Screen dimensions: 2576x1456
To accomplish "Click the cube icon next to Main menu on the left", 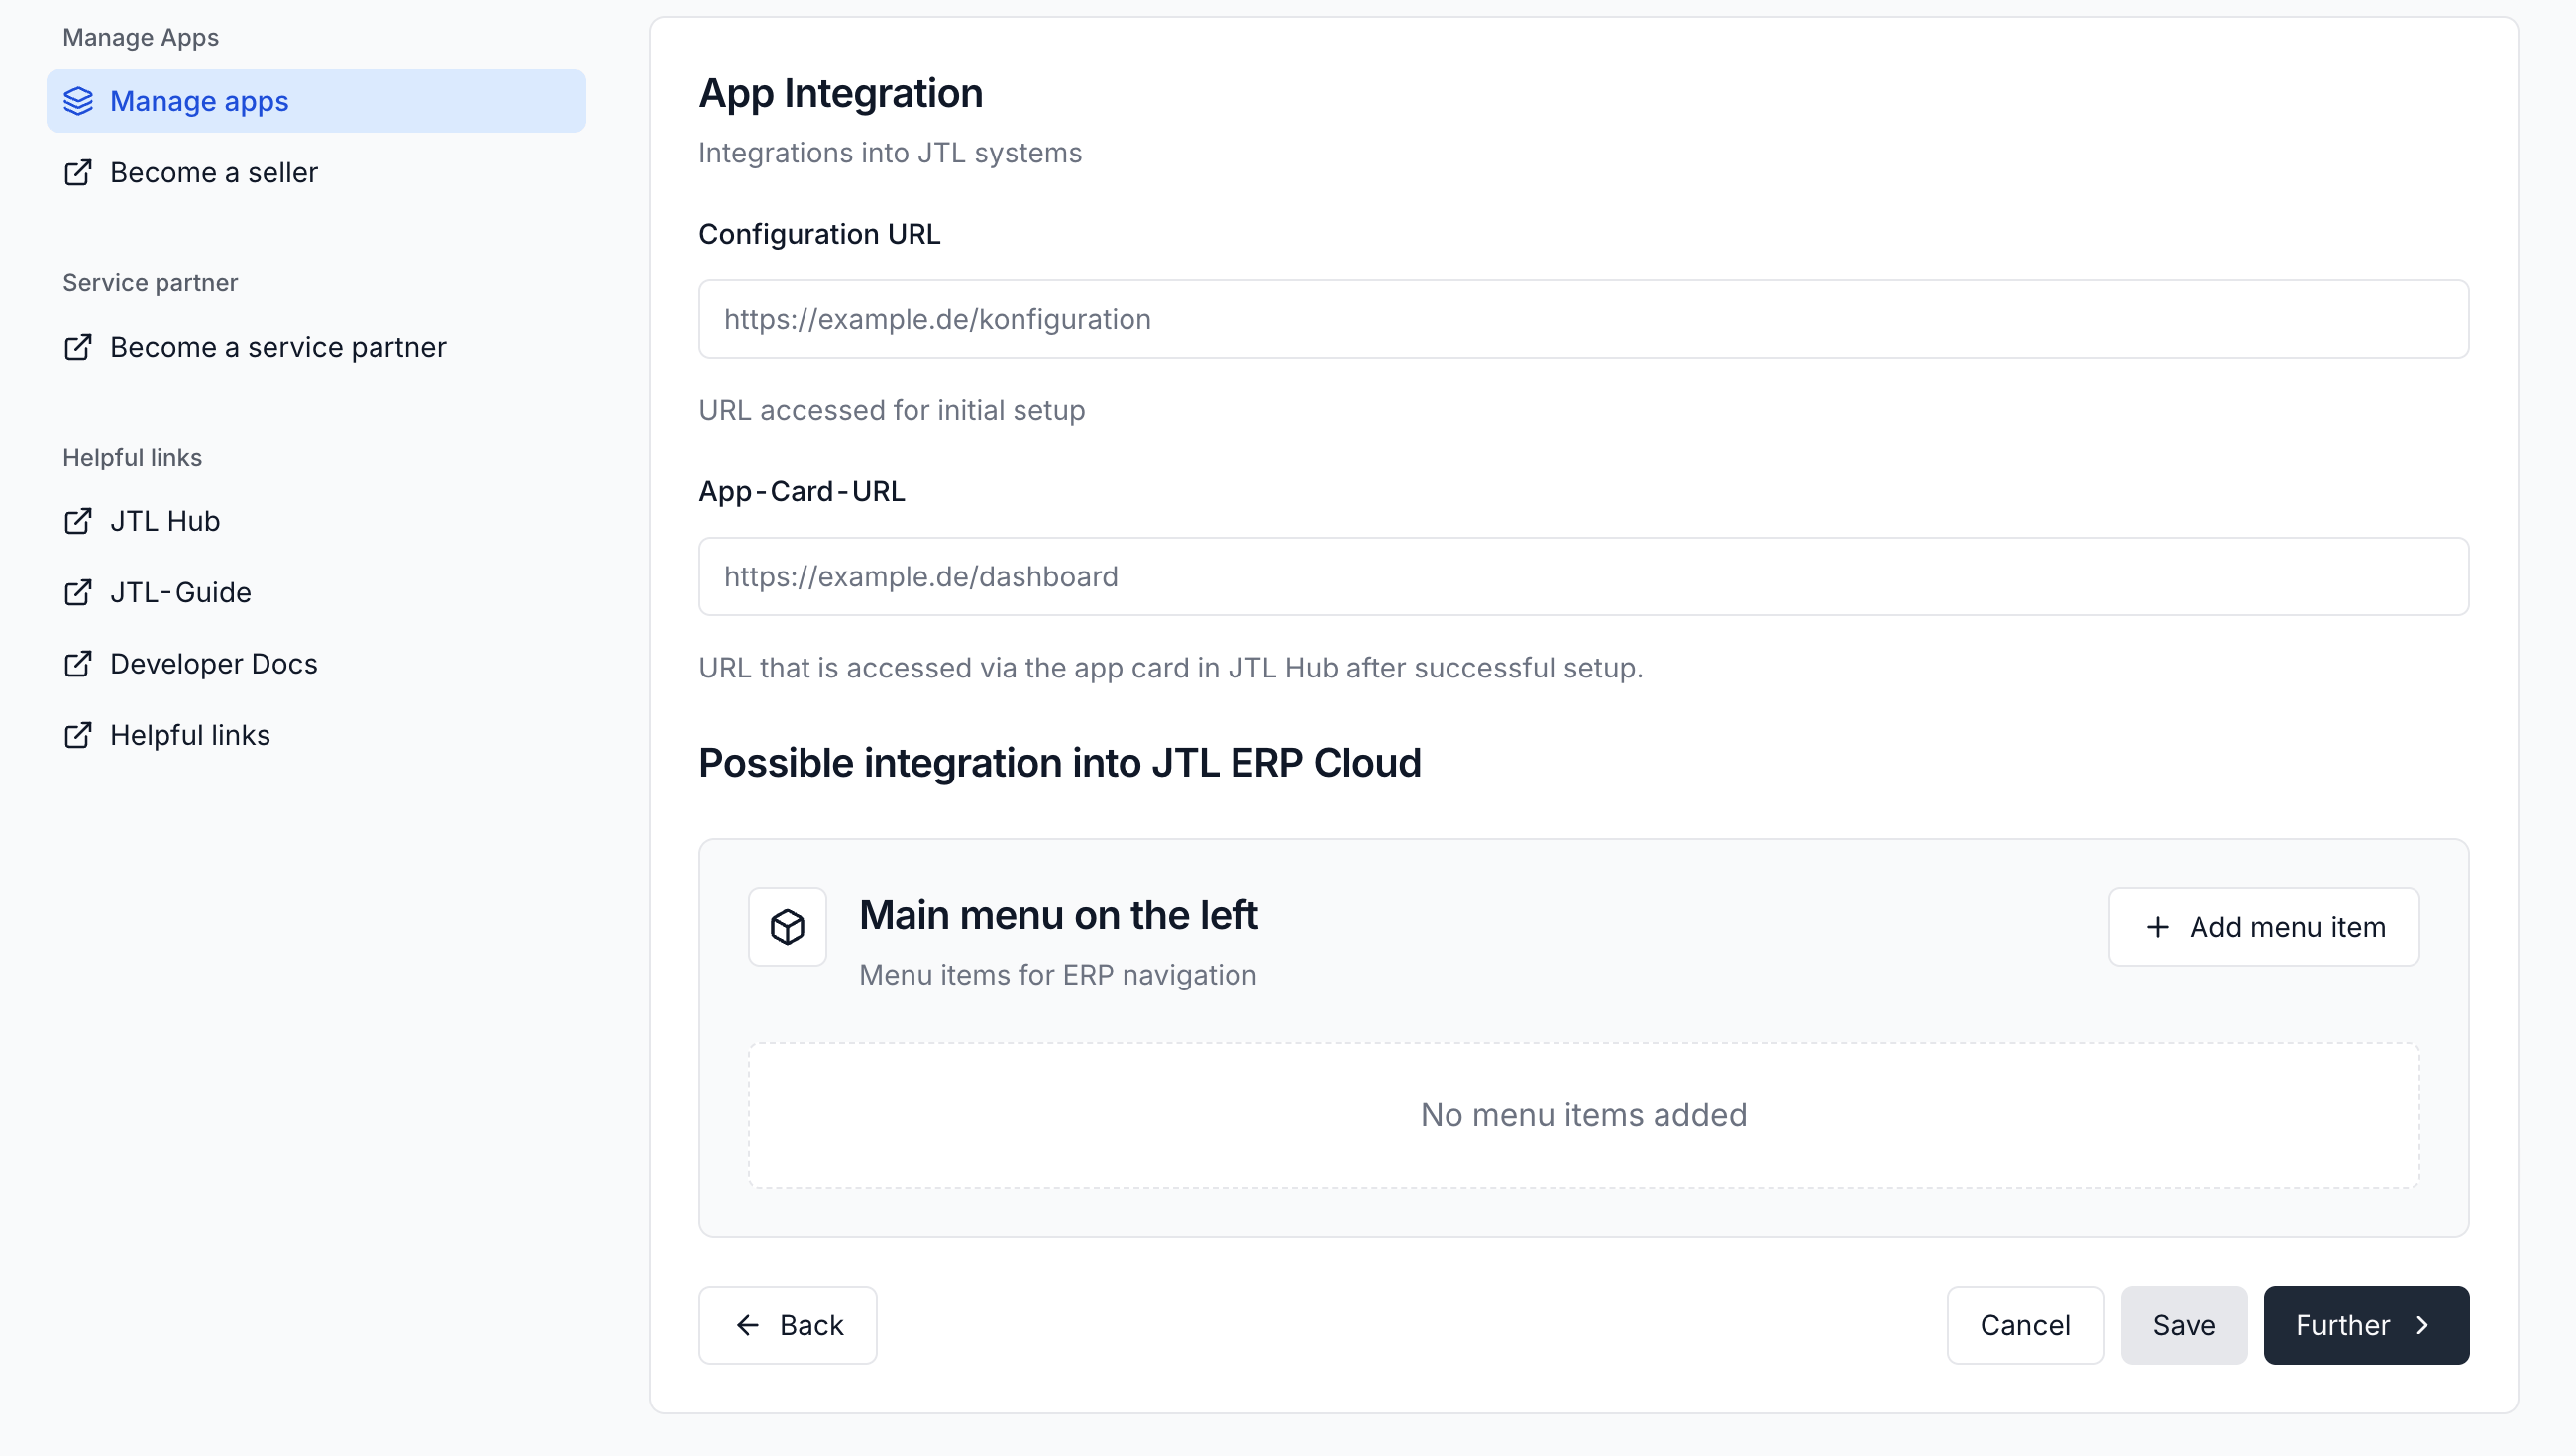I will pos(787,927).
